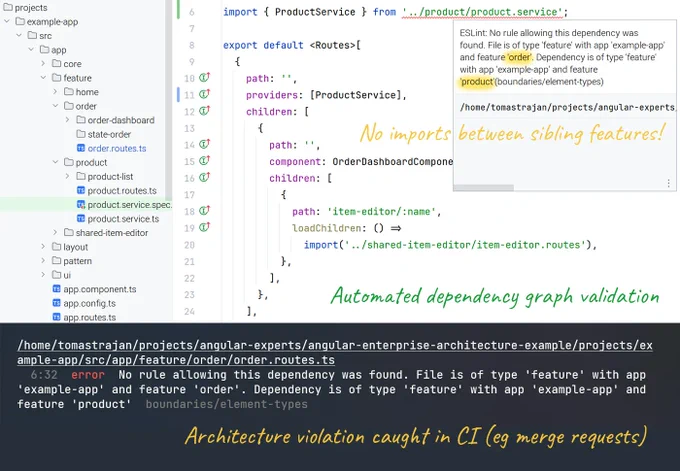Image resolution: width=680 pixels, height=471 pixels.
Task: Click the state-order folder icon
Action: click(81, 134)
